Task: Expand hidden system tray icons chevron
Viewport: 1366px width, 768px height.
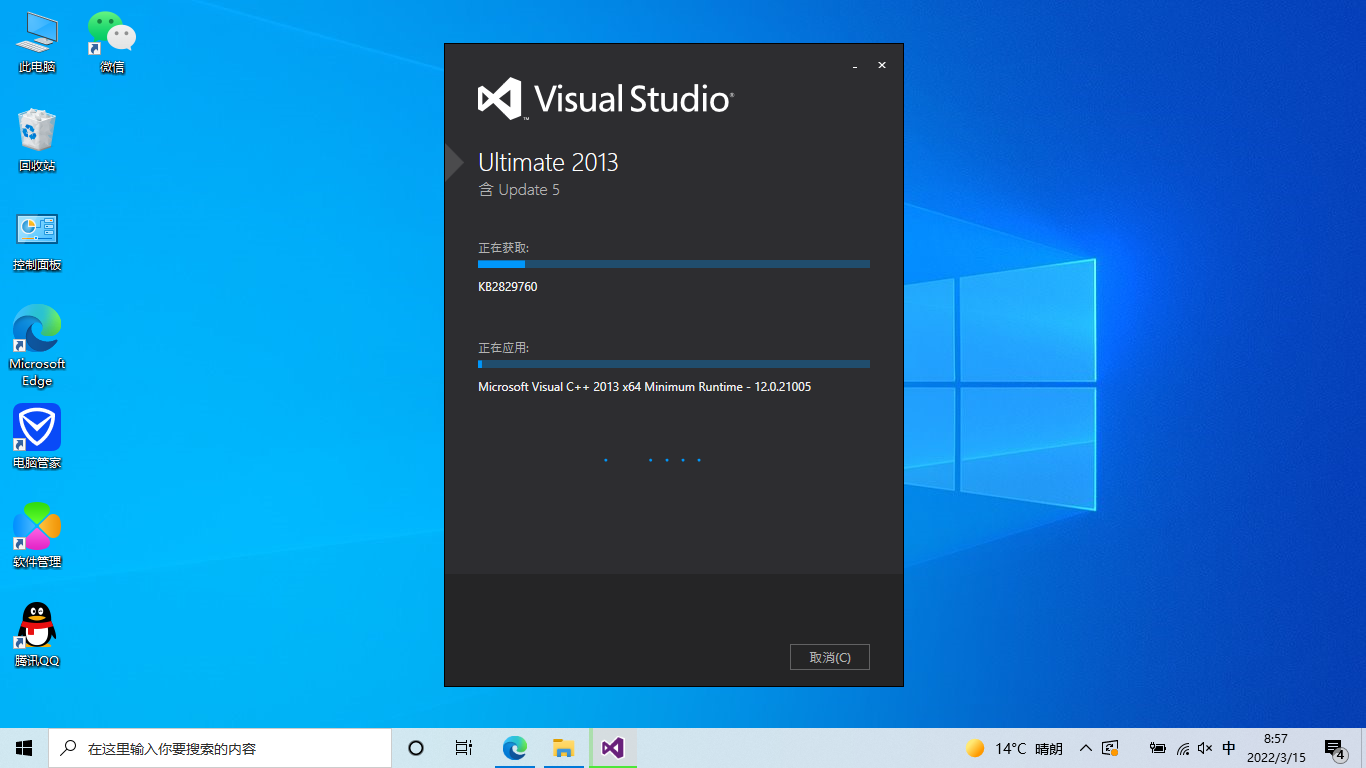Action: coord(1086,748)
